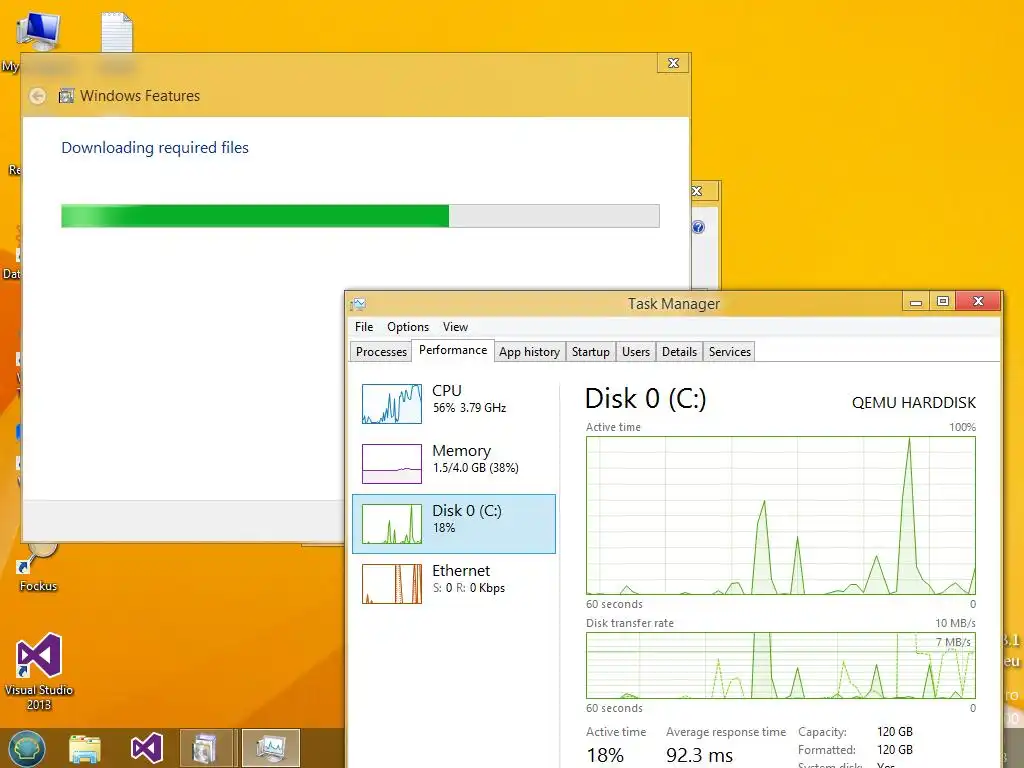Viewport: 1024px width, 768px height.
Task: Open the File menu in Task Manager
Action: [364, 327]
